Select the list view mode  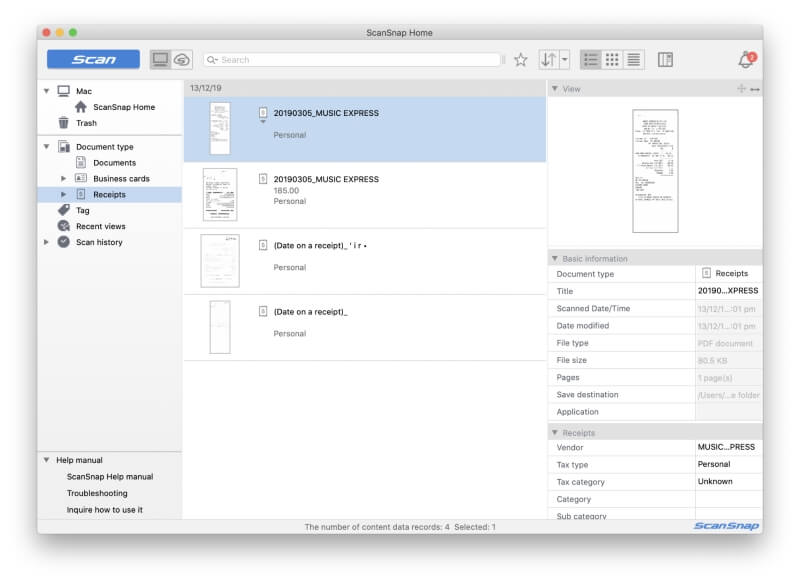(591, 60)
